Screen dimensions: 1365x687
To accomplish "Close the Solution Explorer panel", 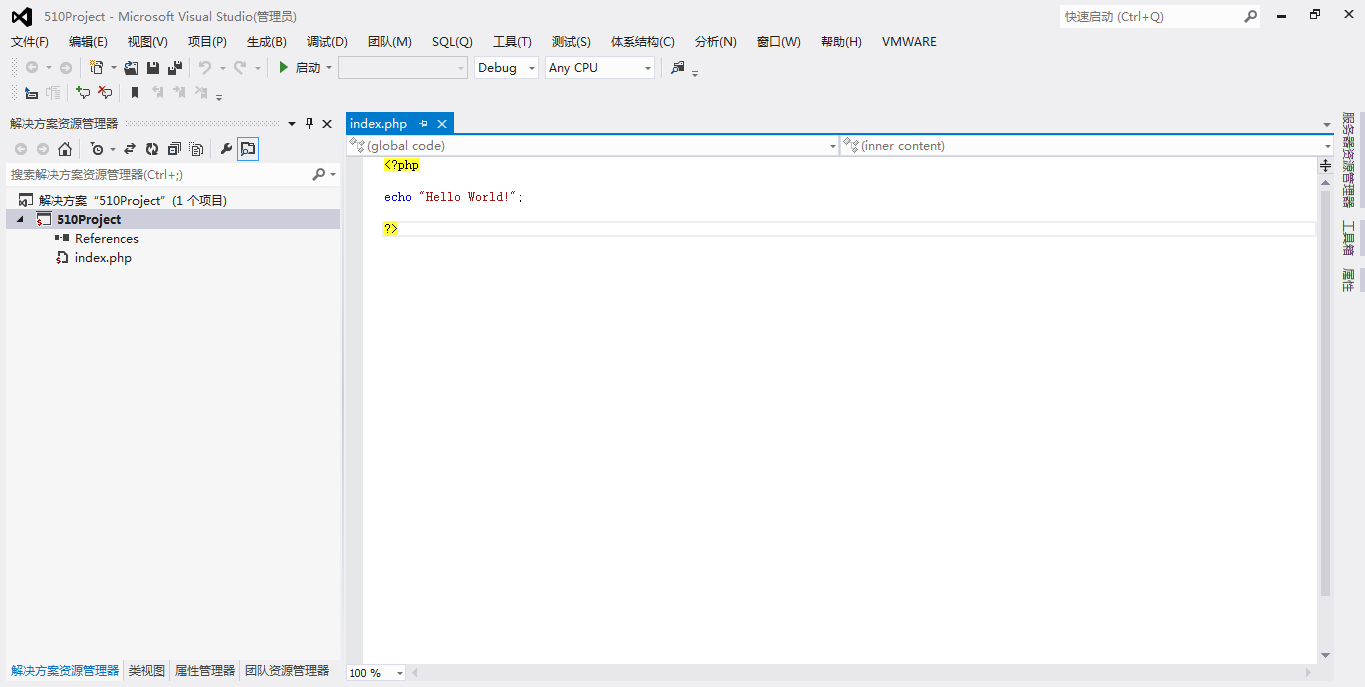I will pos(327,123).
